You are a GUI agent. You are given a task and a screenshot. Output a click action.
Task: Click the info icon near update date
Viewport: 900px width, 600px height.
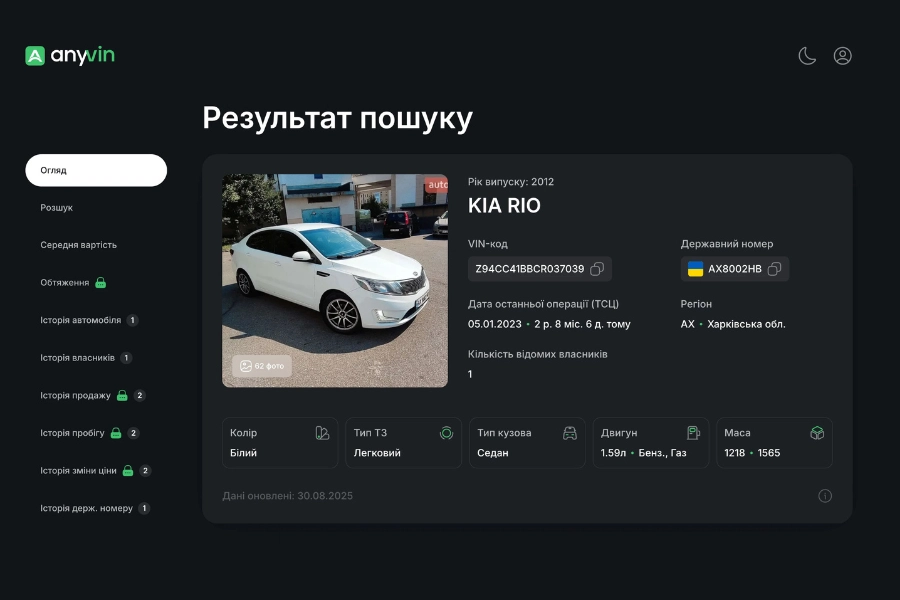[825, 496]
